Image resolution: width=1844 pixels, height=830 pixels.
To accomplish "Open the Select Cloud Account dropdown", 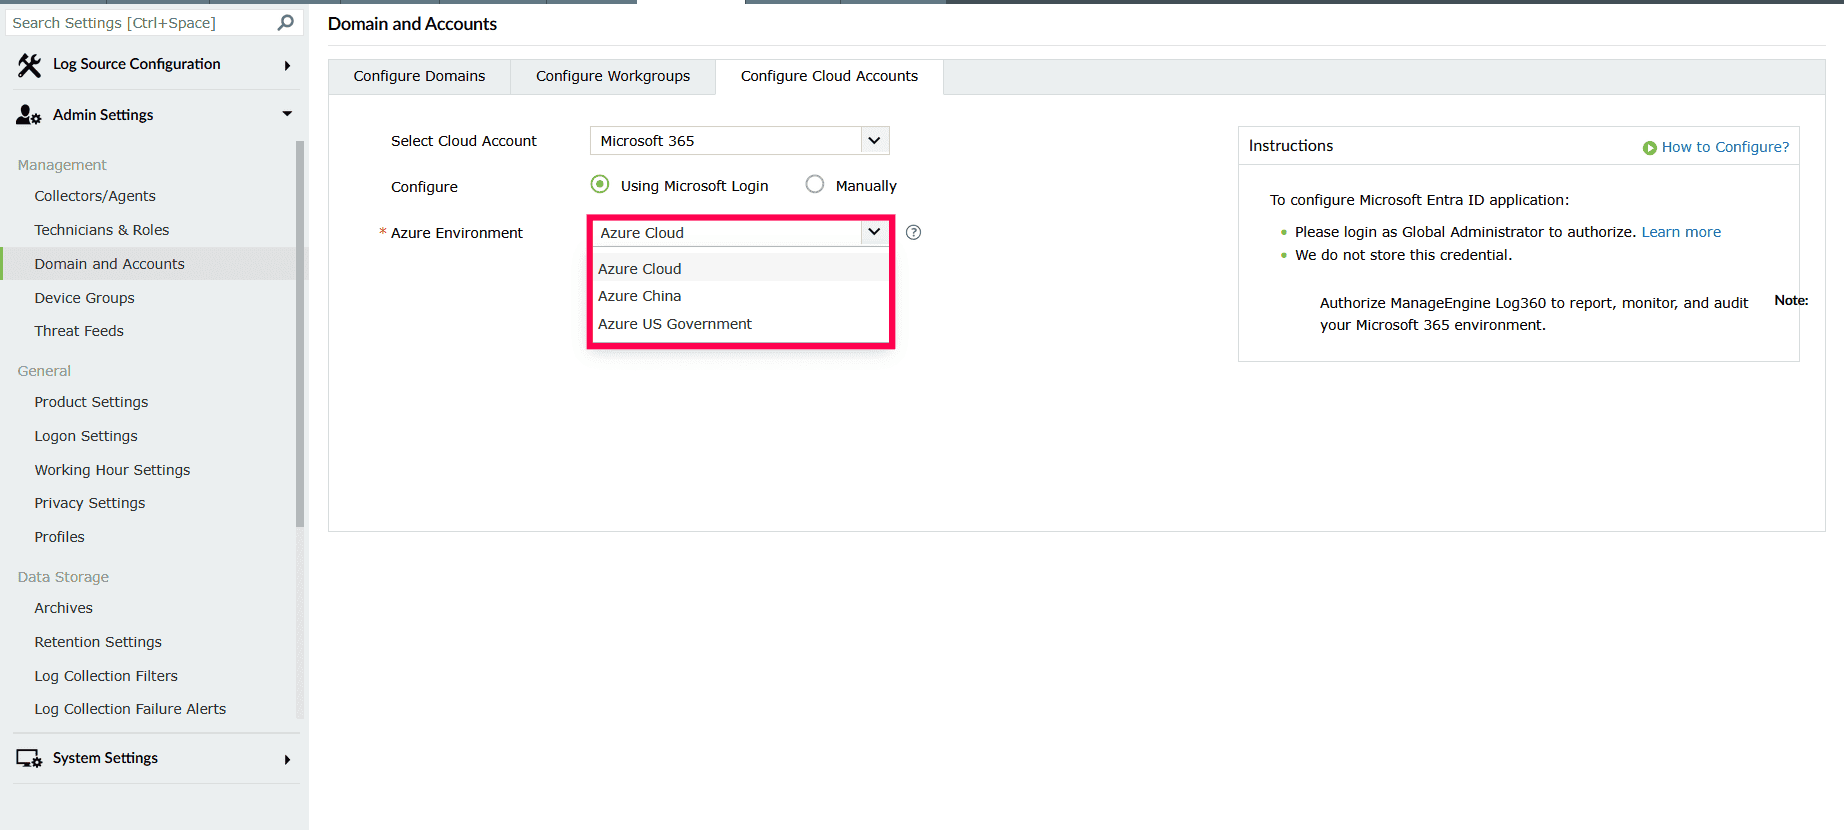I will tap(739, 141).
